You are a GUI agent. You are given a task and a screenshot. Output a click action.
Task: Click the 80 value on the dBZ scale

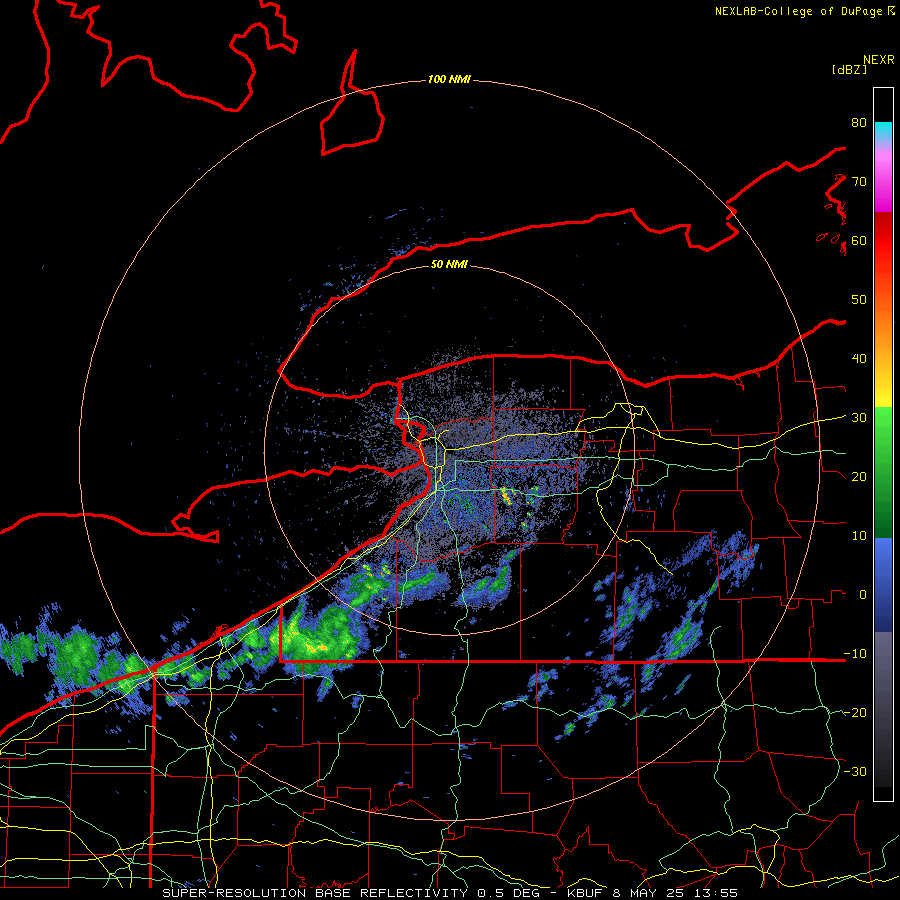click(x=859, y=123)
